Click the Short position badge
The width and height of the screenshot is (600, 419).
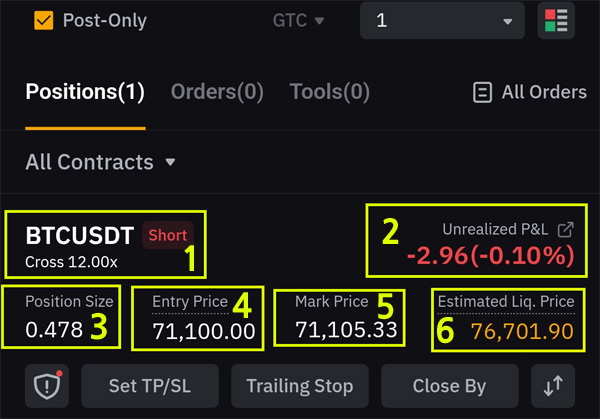(168, 235)
